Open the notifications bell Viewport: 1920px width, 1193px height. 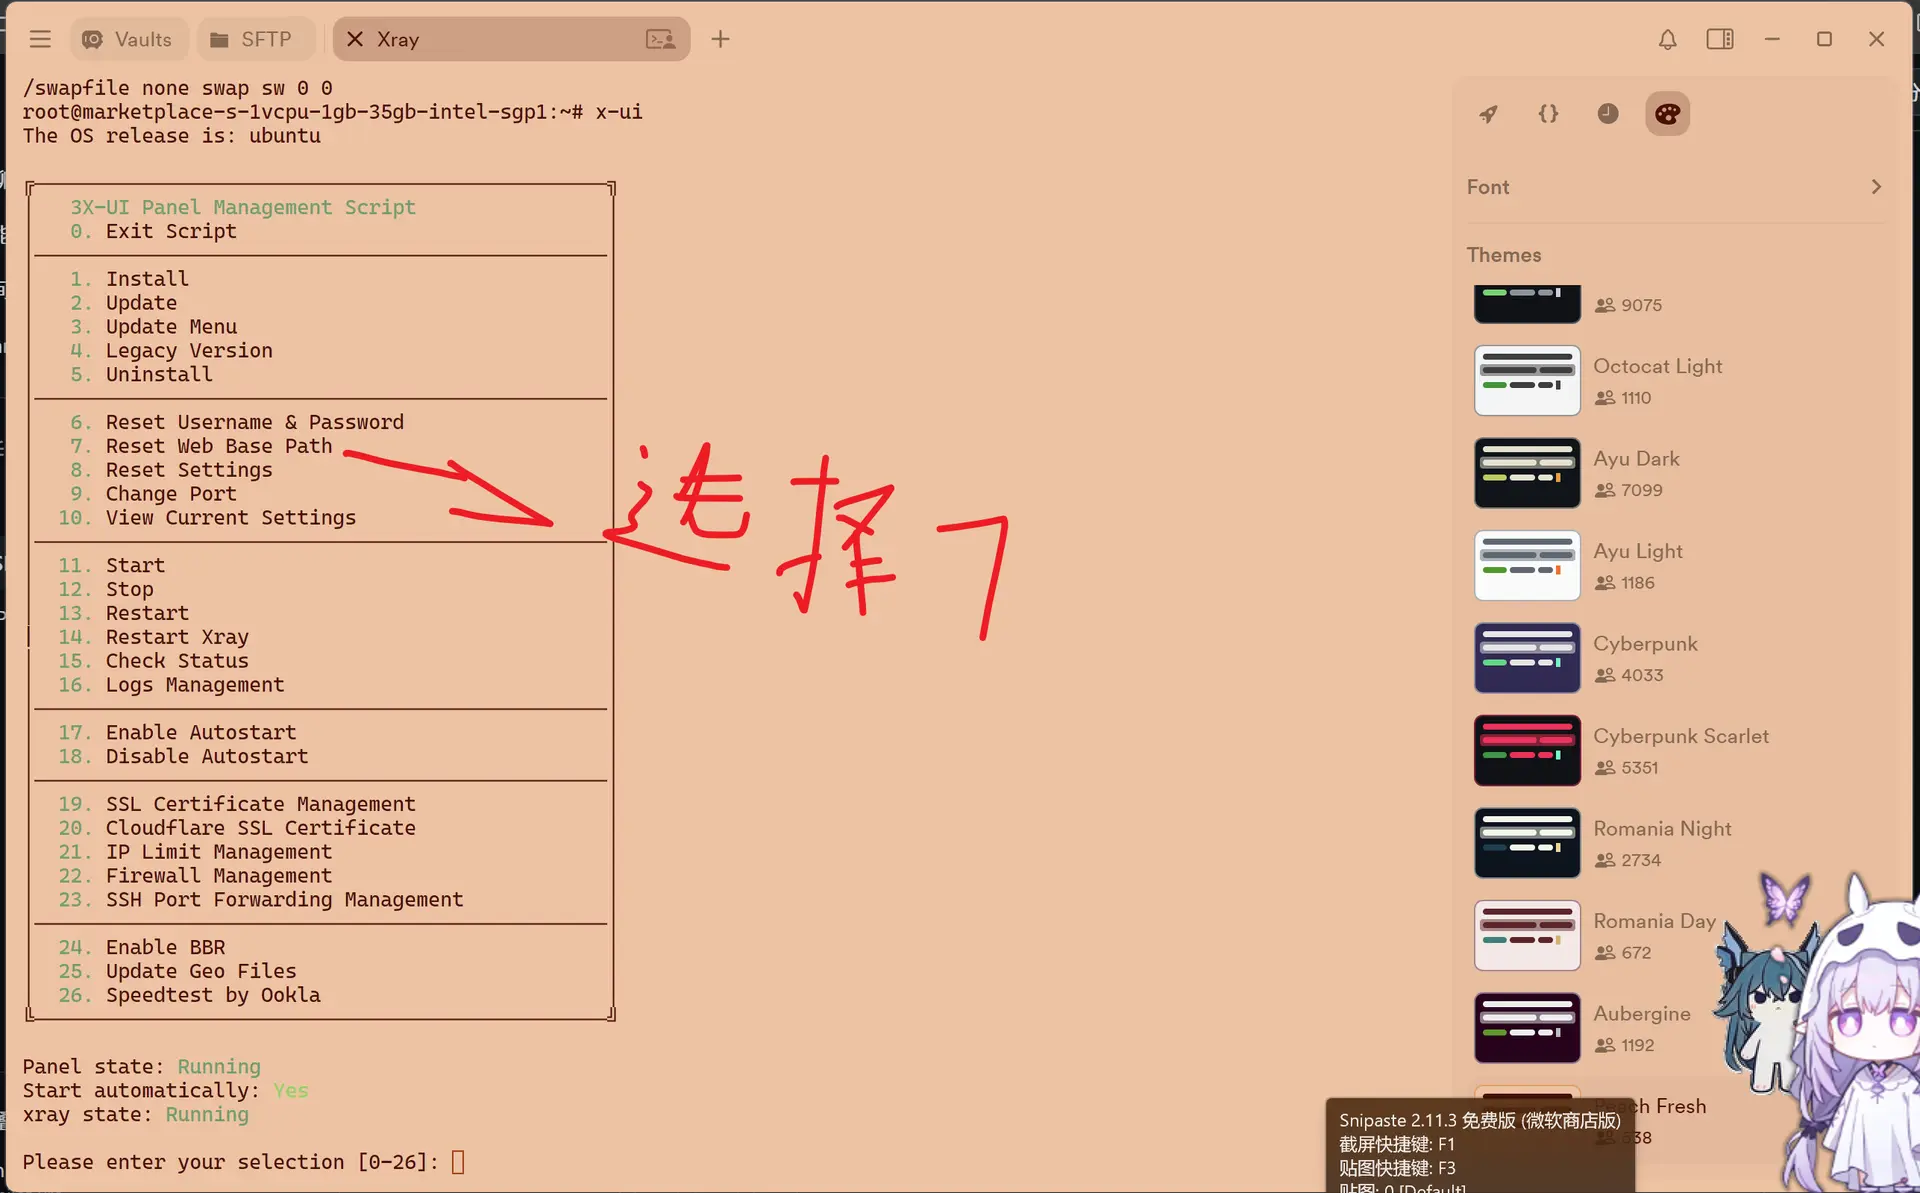[x=1667, y=39]
